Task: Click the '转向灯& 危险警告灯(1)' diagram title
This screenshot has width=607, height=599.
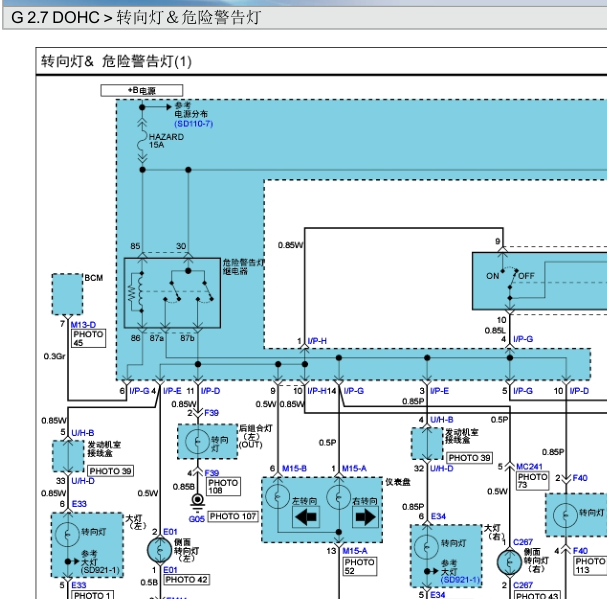Action: pyautogui.click(x=116, y=62)
